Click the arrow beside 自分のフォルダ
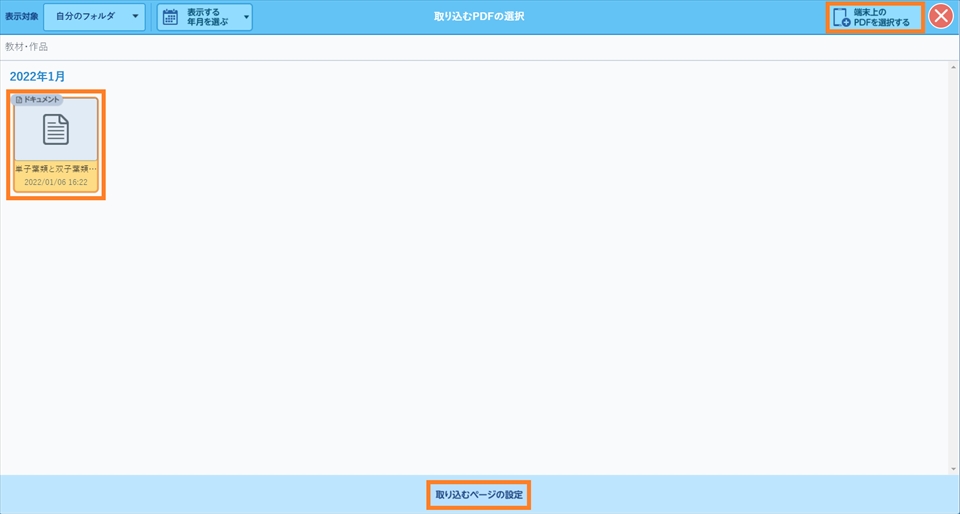 [x=135, y=17]
